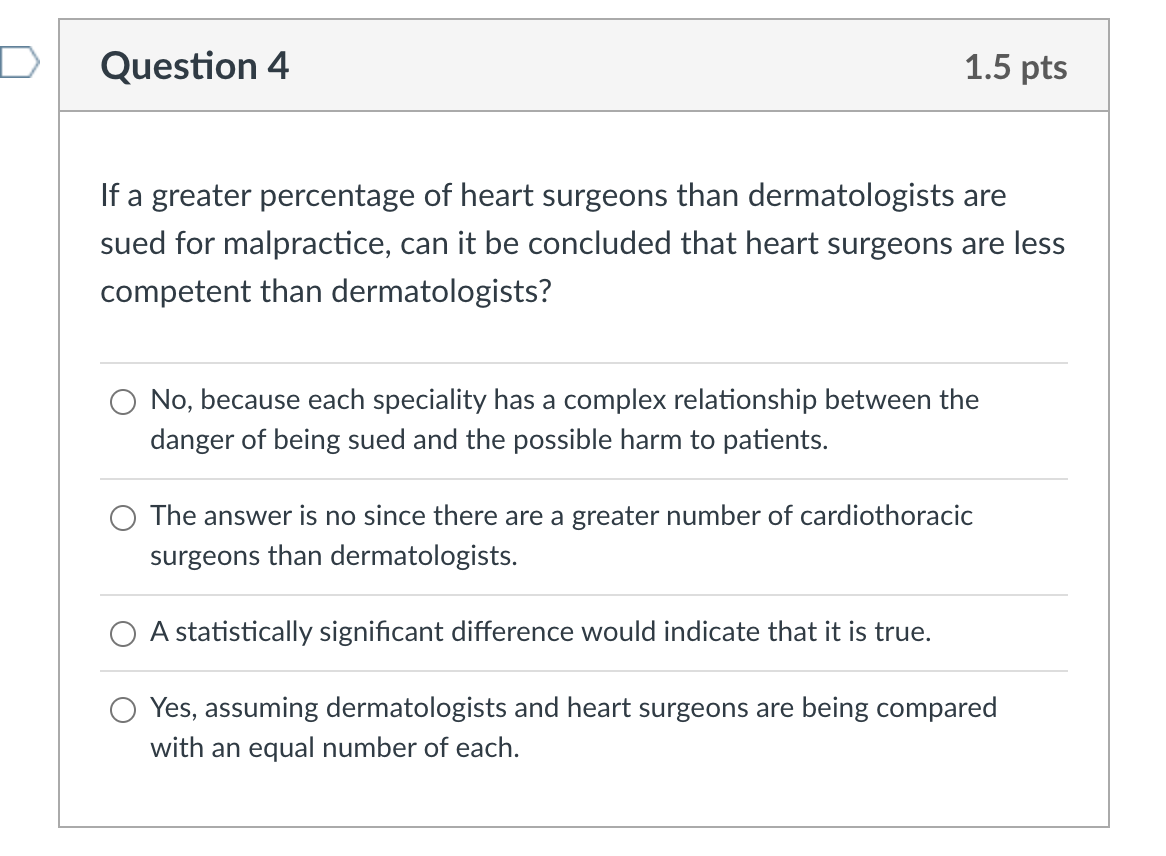
Task: Click the "1.5 pts" points label
Action: [x=1016, y=67]
